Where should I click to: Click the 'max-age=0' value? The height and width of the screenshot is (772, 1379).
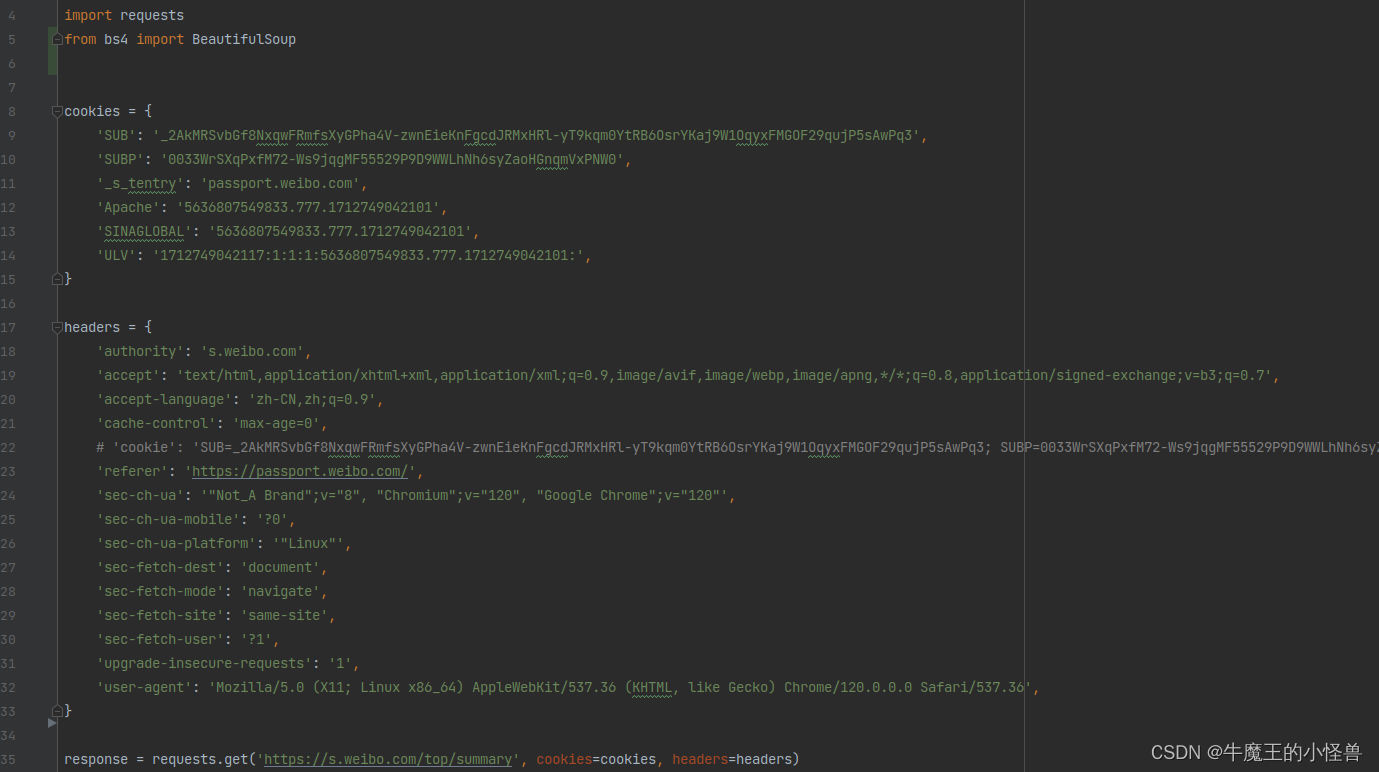tap(276, 423)
